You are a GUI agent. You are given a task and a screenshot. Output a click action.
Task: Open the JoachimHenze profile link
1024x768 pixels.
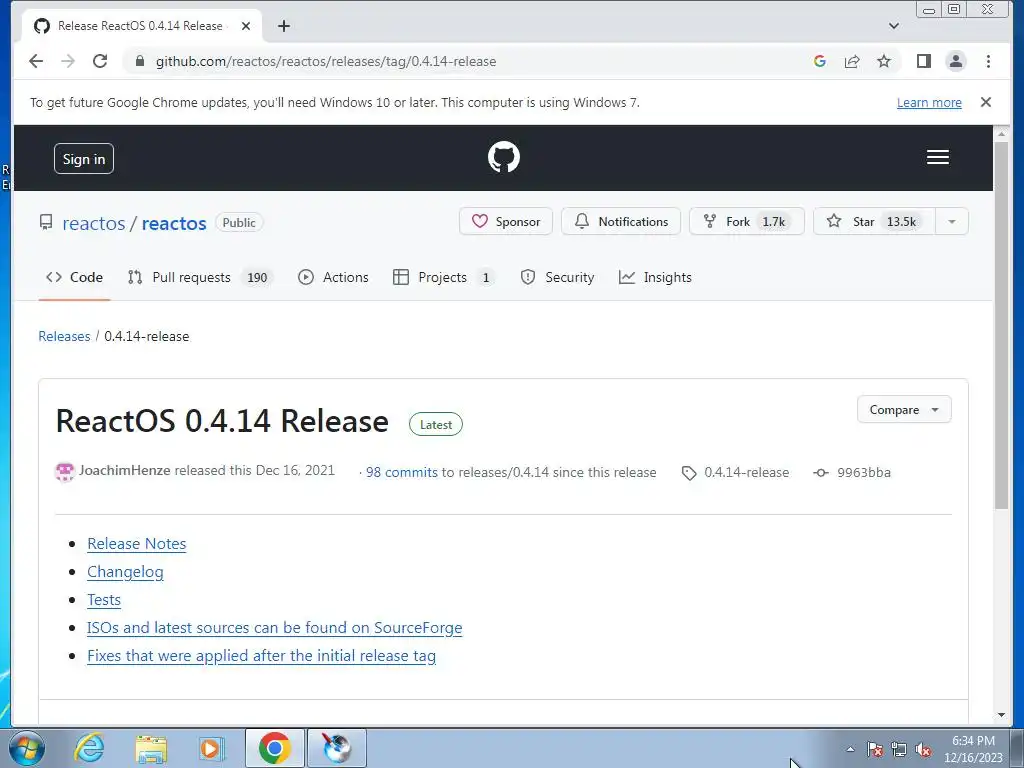tap(125, 470)
